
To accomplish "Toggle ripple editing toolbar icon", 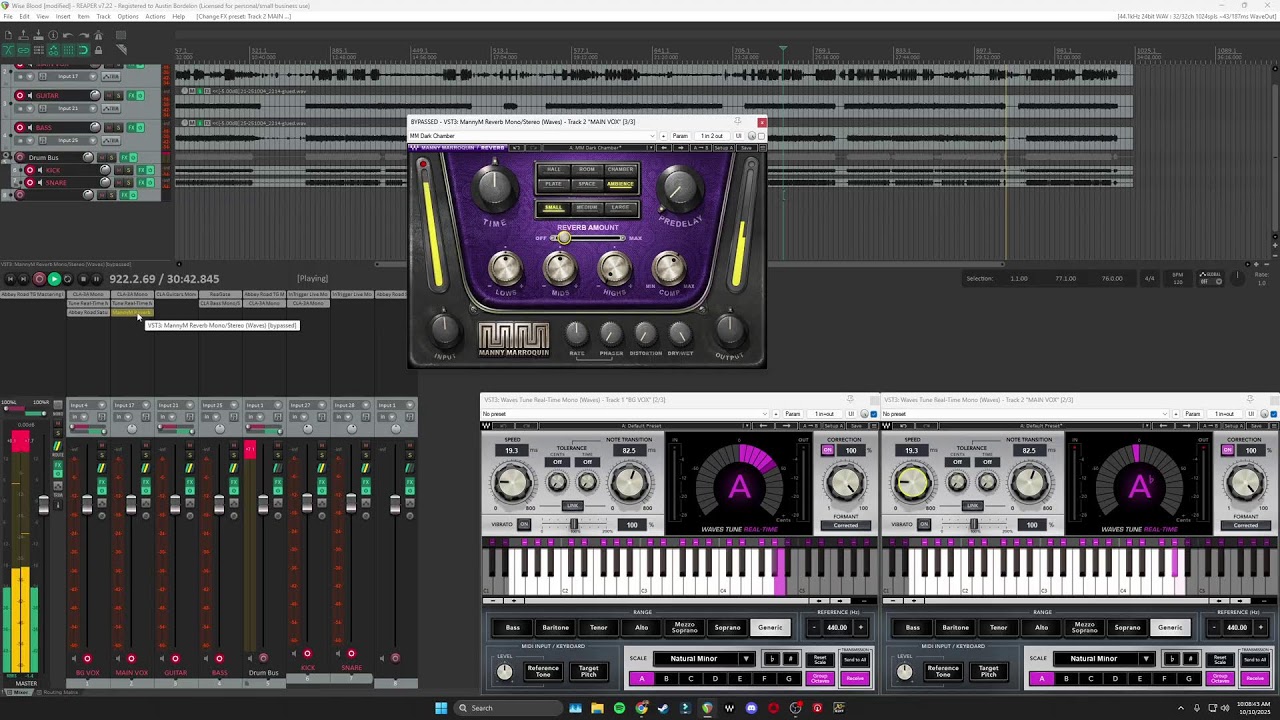I will [39, 50].
